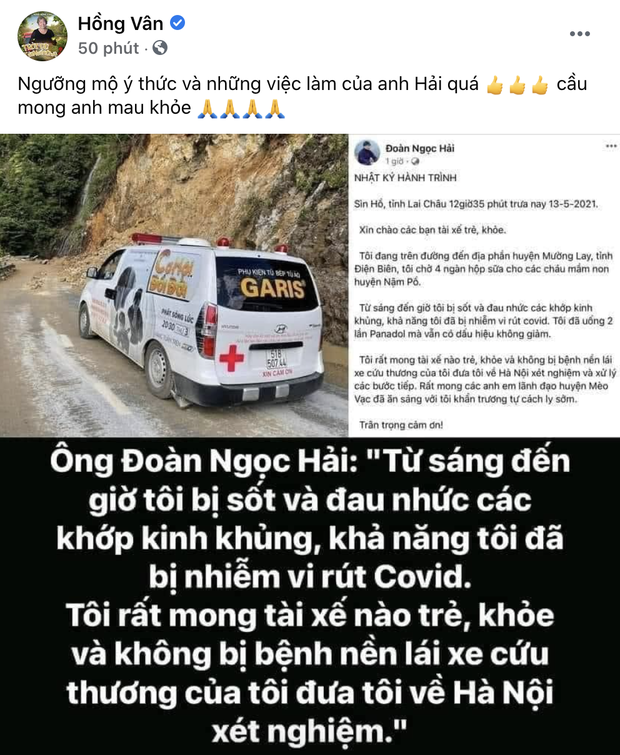Open the post options three-dot menu

[580, 34]
